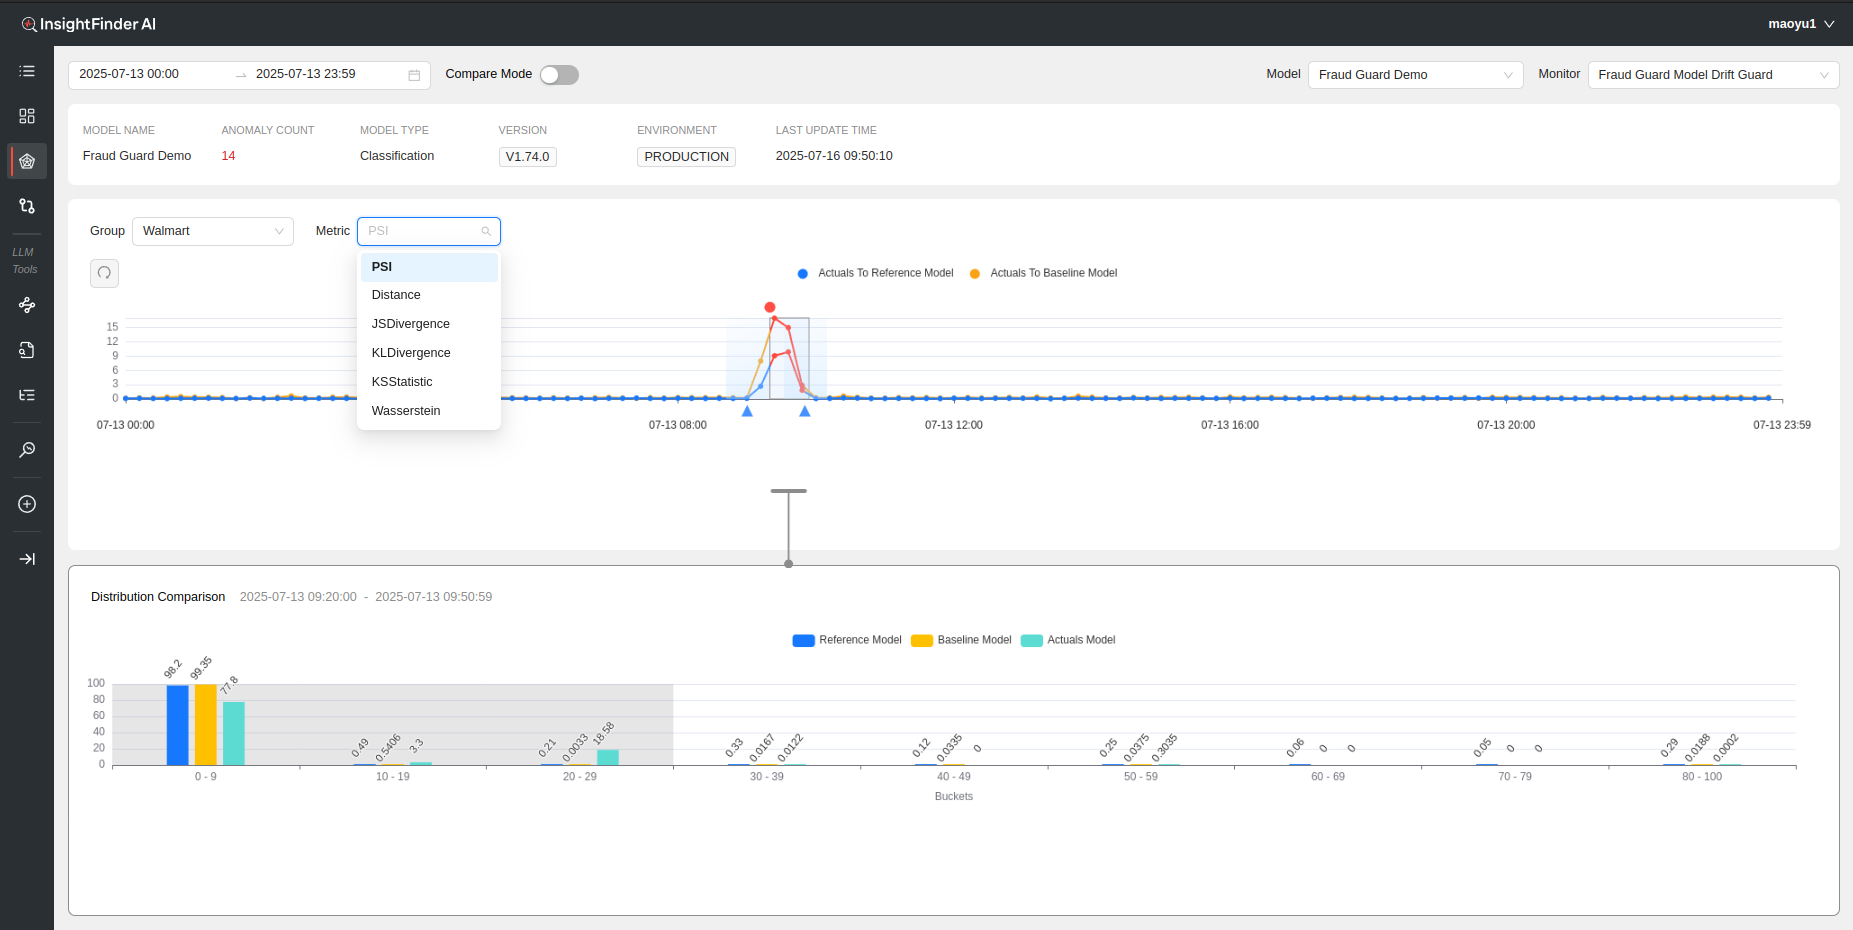Viewport: 1853px width, 930px height.
Task: Click the InsightFinder AI logo
Action: 89,24
